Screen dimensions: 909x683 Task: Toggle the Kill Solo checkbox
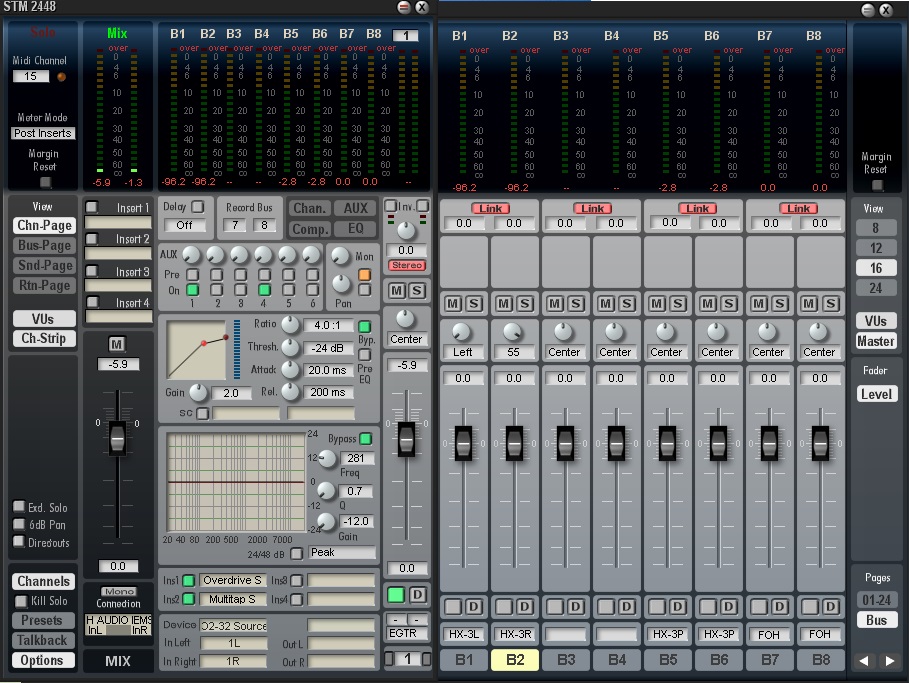coord(21,601)
